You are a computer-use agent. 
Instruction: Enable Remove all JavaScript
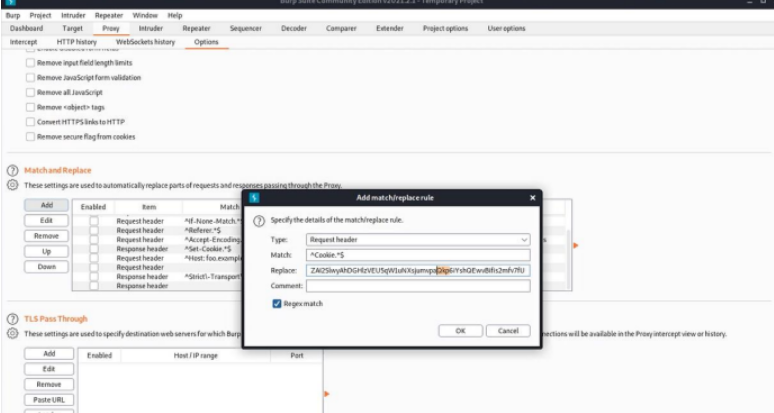click(30, 92)
